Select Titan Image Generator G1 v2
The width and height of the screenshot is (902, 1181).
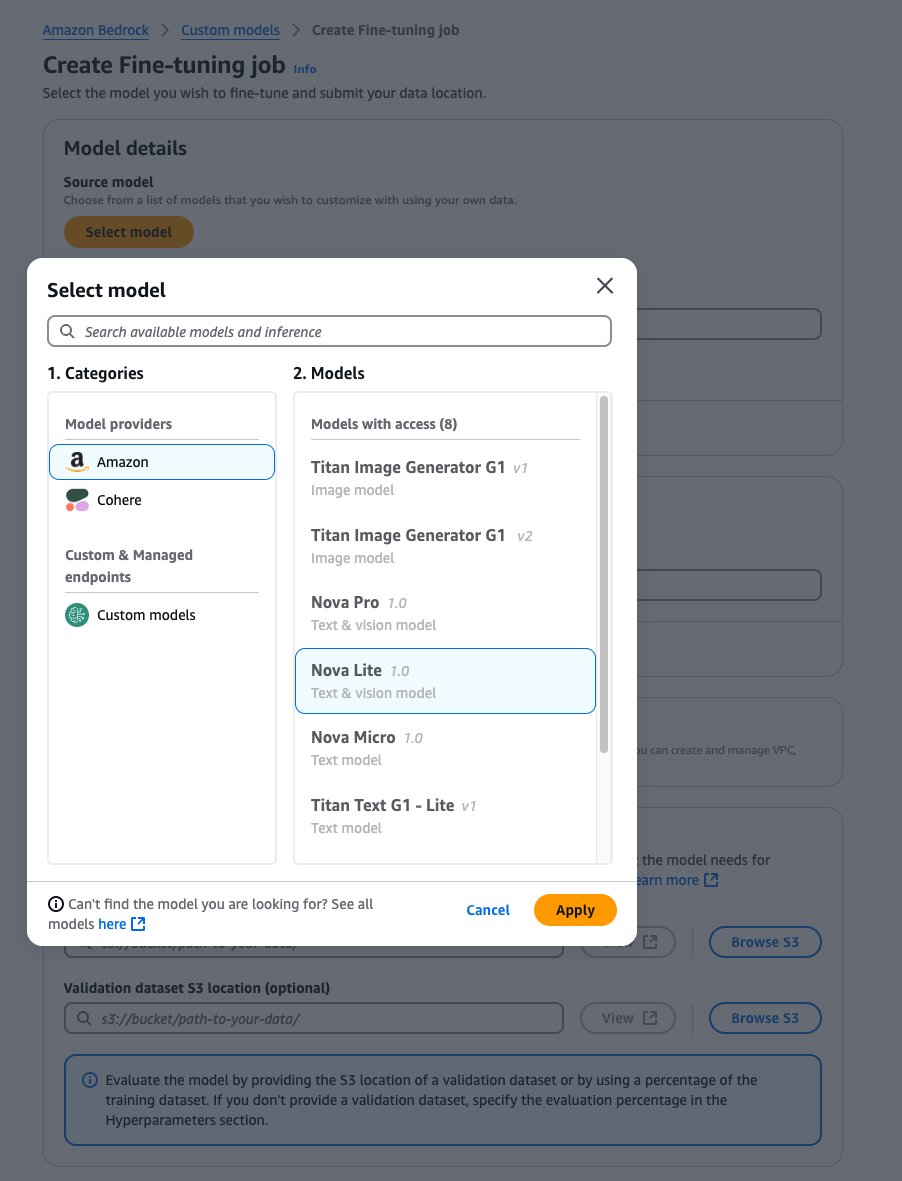pos(445,546)
